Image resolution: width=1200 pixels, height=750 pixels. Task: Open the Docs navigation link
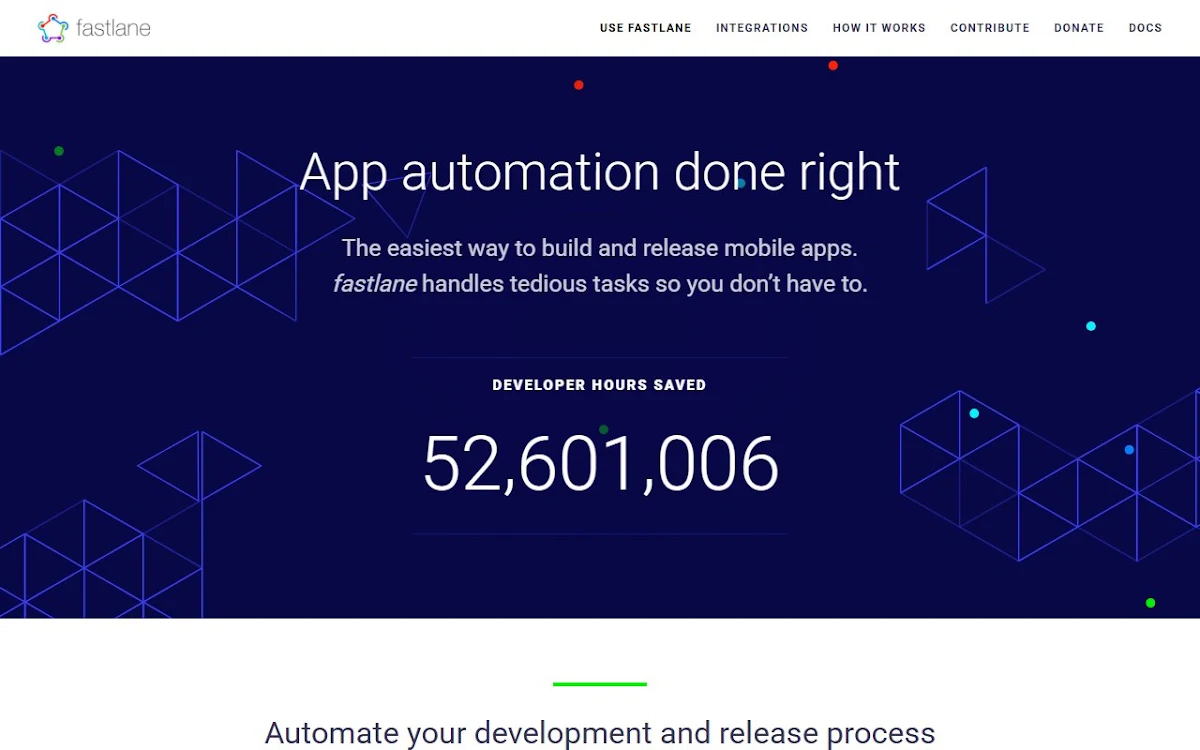click(x=1145, y=28)
